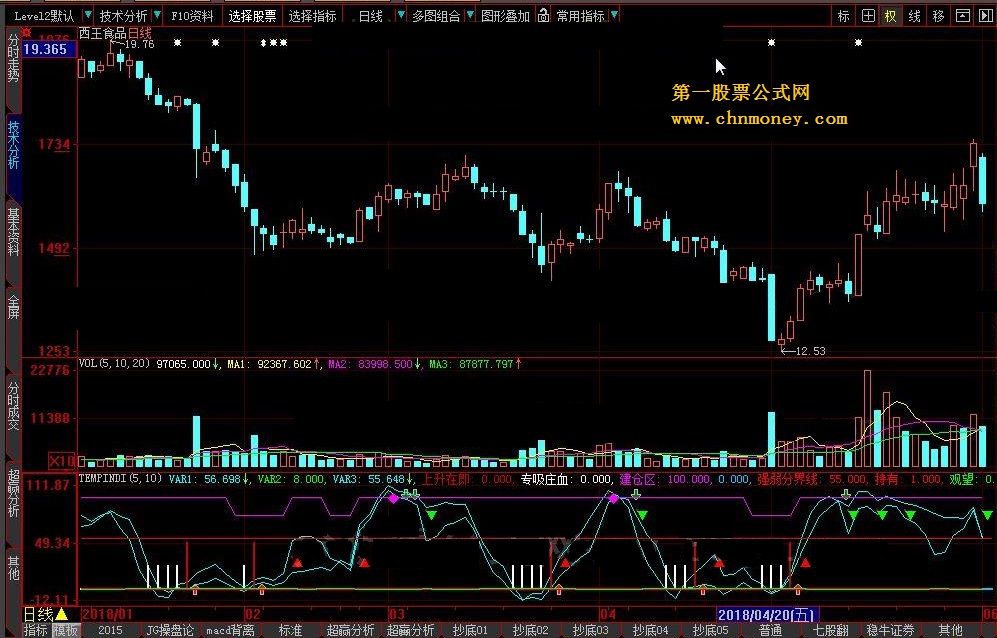Select the macd背离 indicator tab

(x=230, y=630)
